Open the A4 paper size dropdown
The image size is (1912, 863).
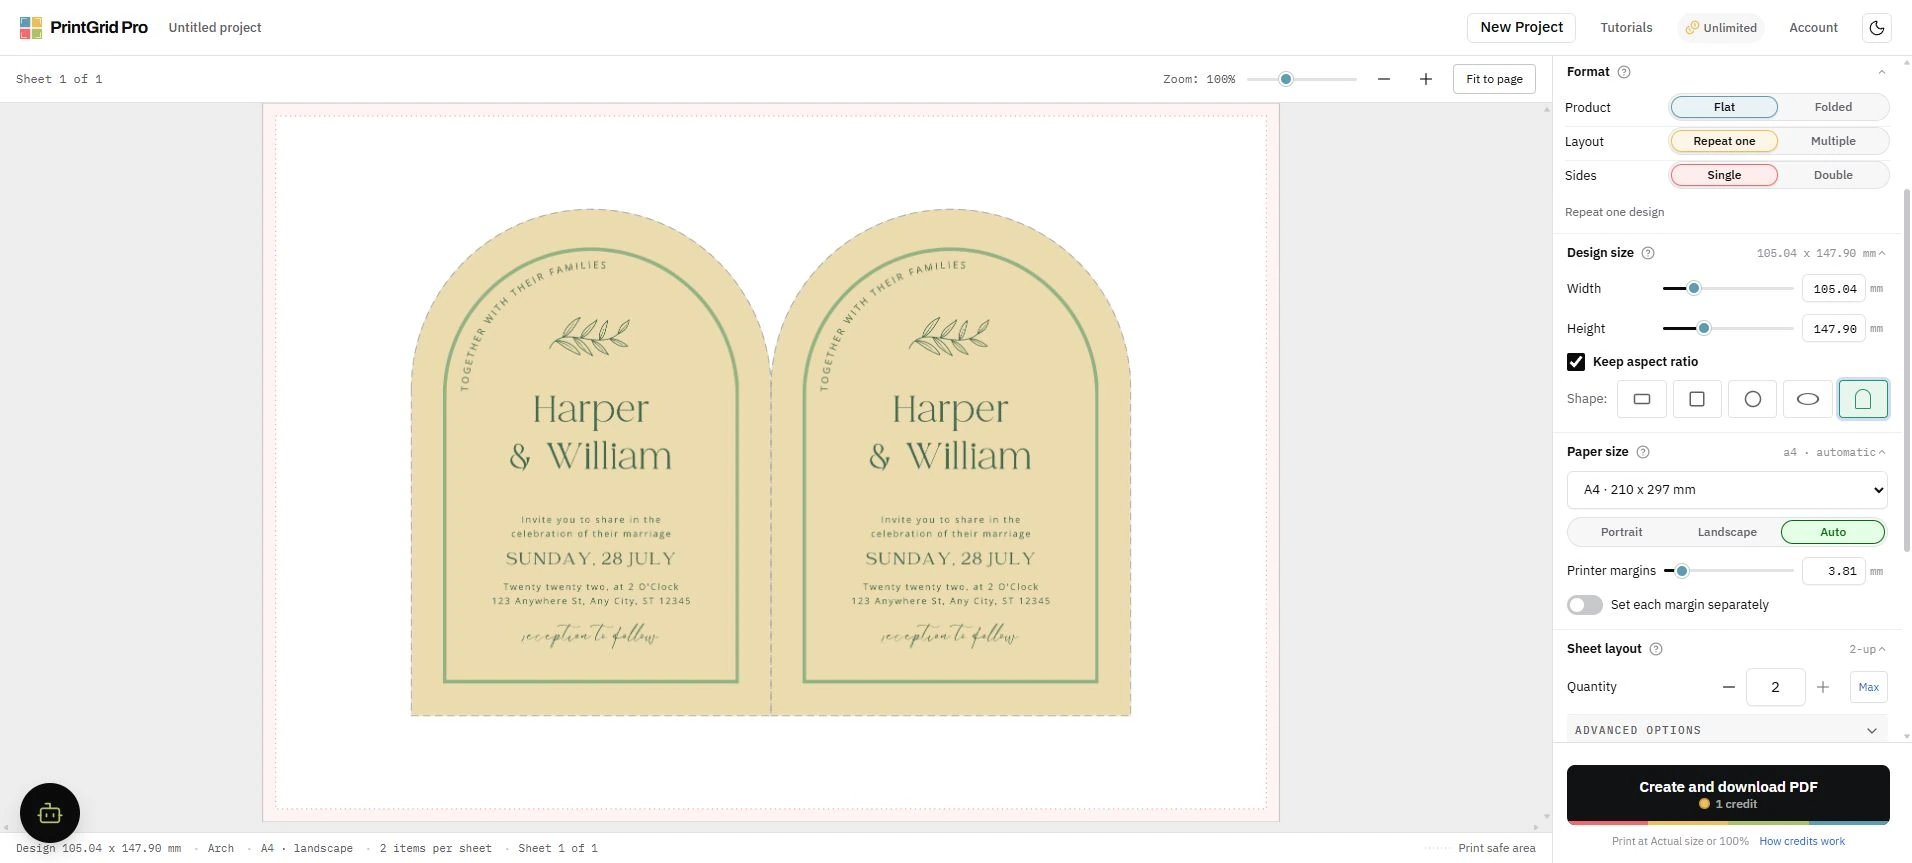1728,490
